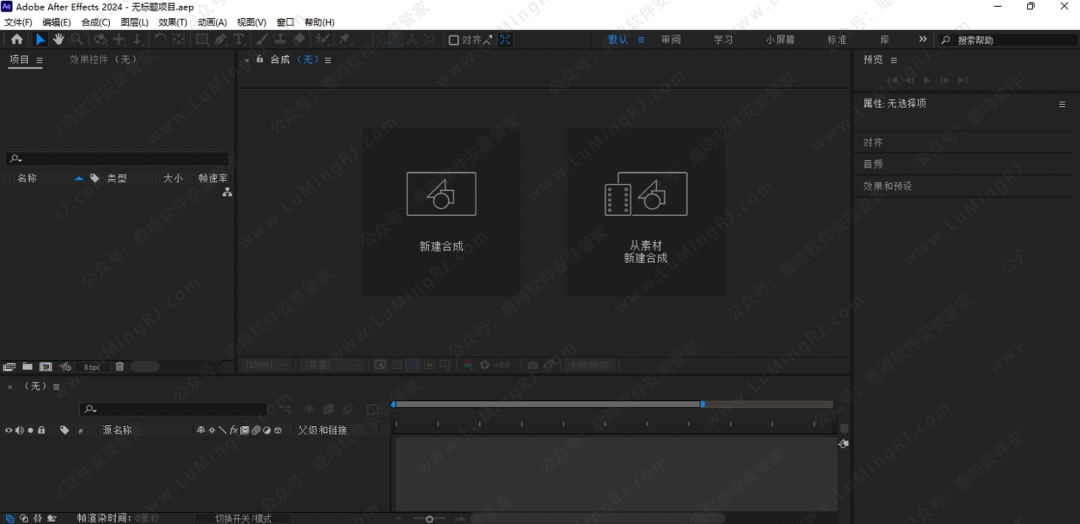
Task: Select the Horizontal Type tool
Action: pyautogui.click(x=238, y=39)
